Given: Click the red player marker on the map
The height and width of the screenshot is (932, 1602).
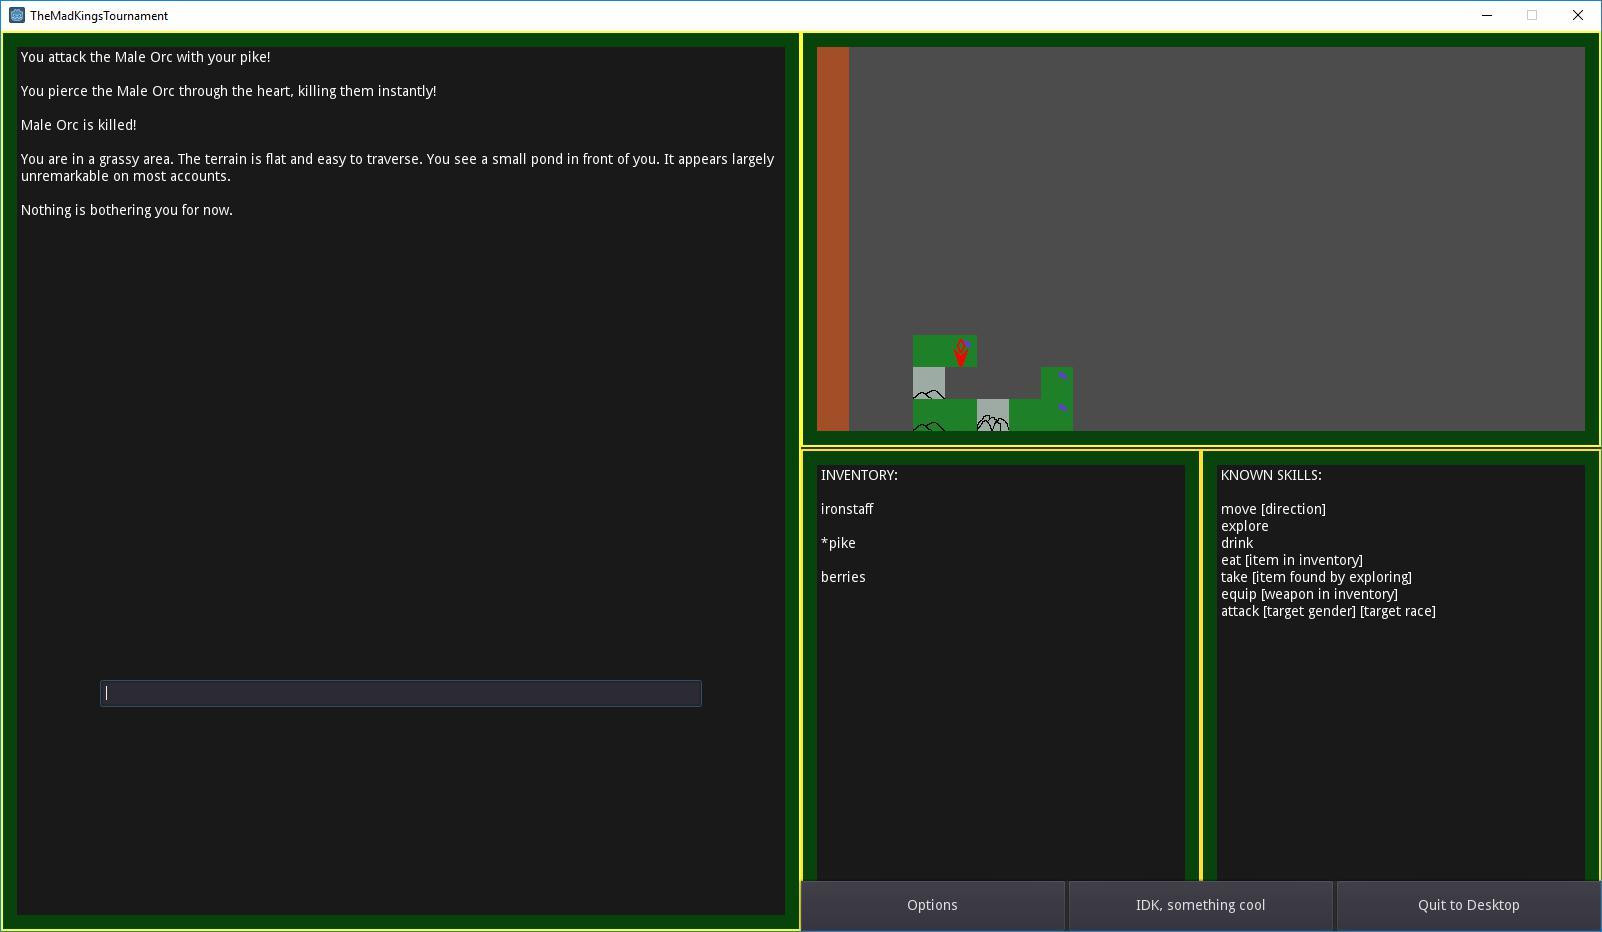Looking at the screenshot, I should (x=961, y=352).
